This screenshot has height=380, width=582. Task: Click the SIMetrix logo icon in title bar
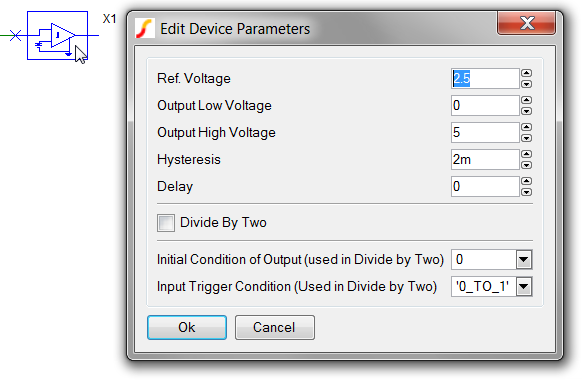click(145, 28)
